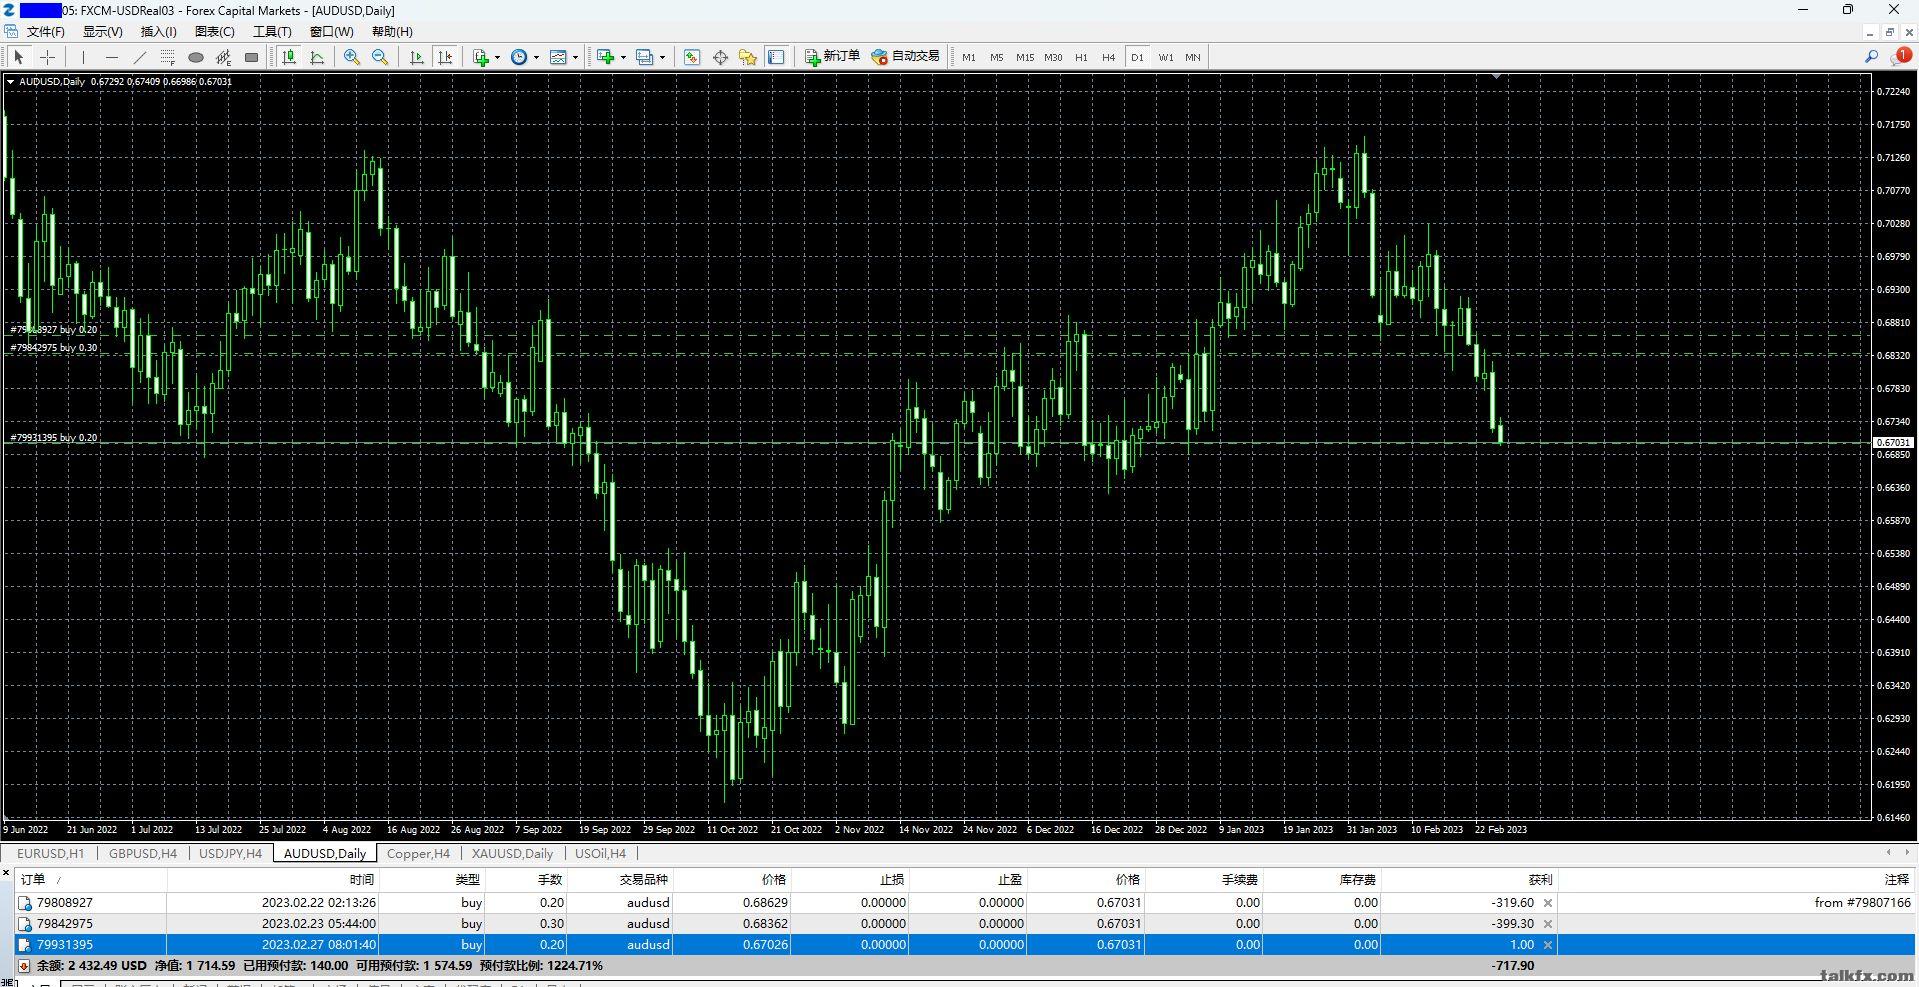Image resolution: width=1919 pixels, height=987 pixels.
Task: Toggle line chart mode
Action: tap(317, 57)
